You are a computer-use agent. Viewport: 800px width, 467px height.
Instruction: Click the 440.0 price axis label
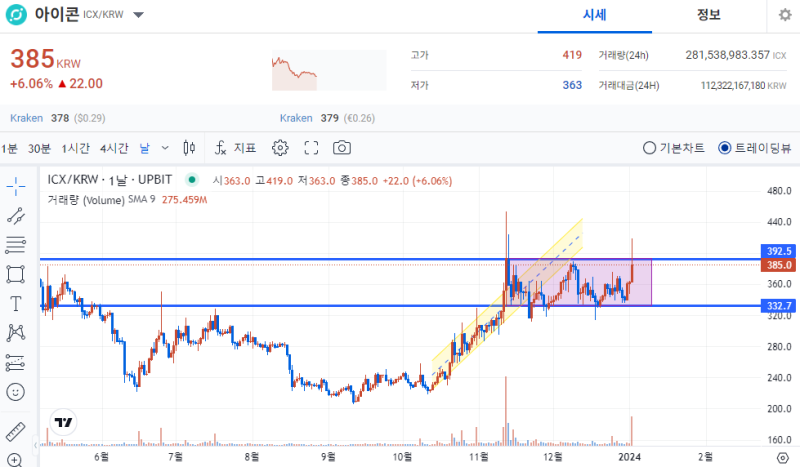tap(779, 222)
